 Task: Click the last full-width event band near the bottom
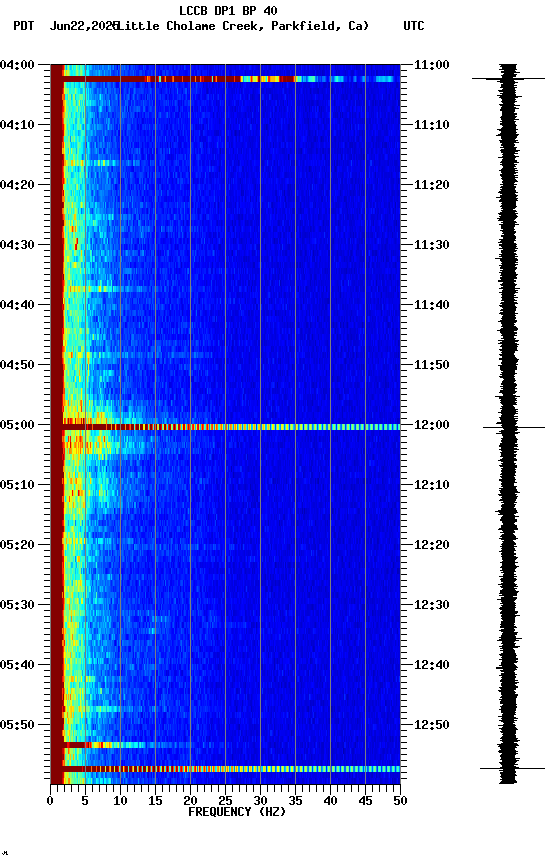(225, 769)
